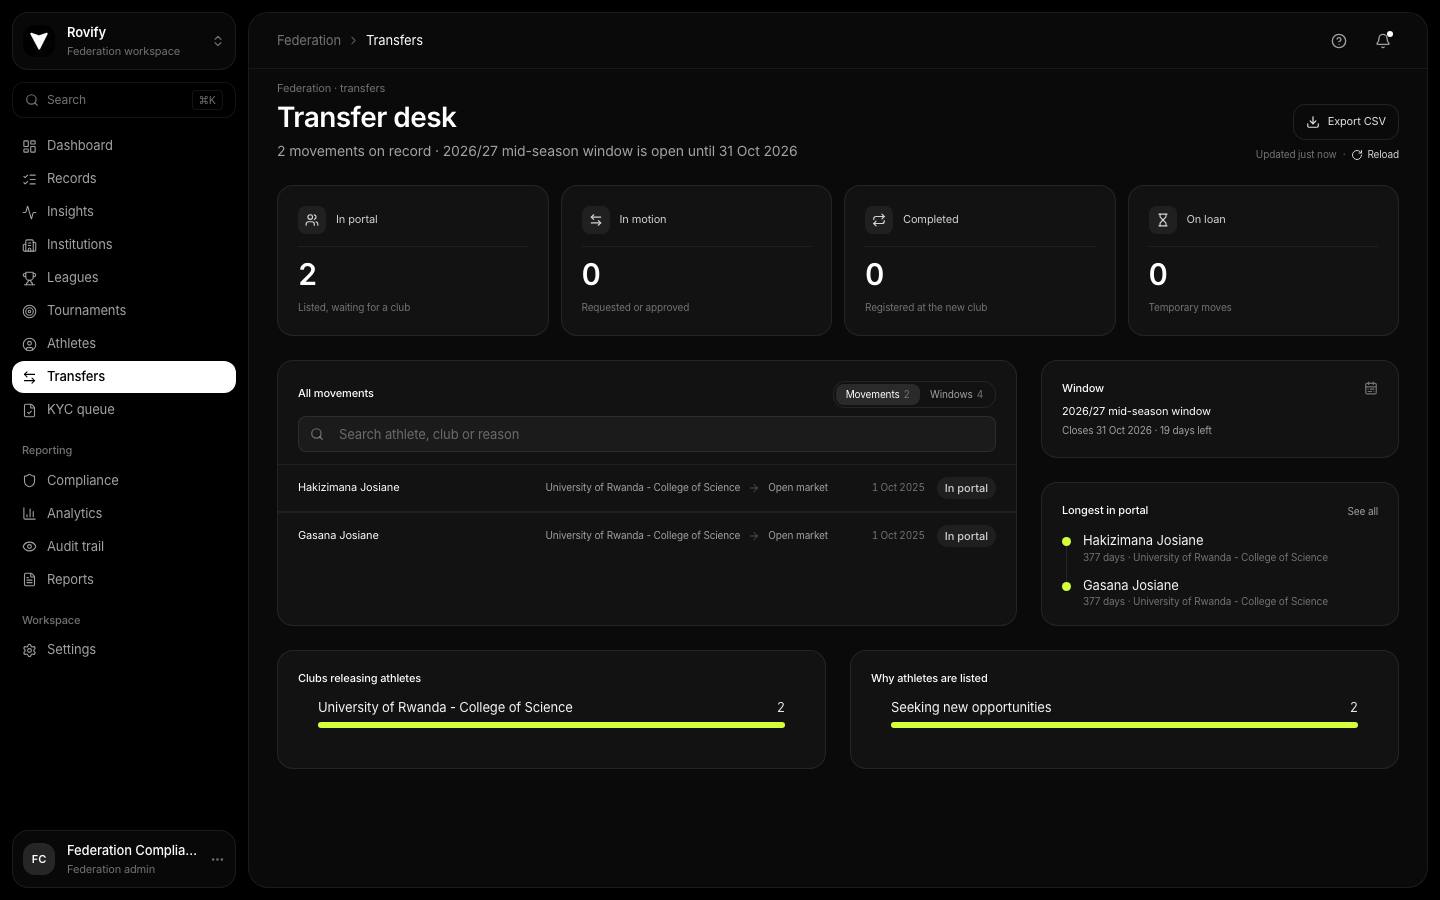Select Transfers in the sidebar

point(124,377)
